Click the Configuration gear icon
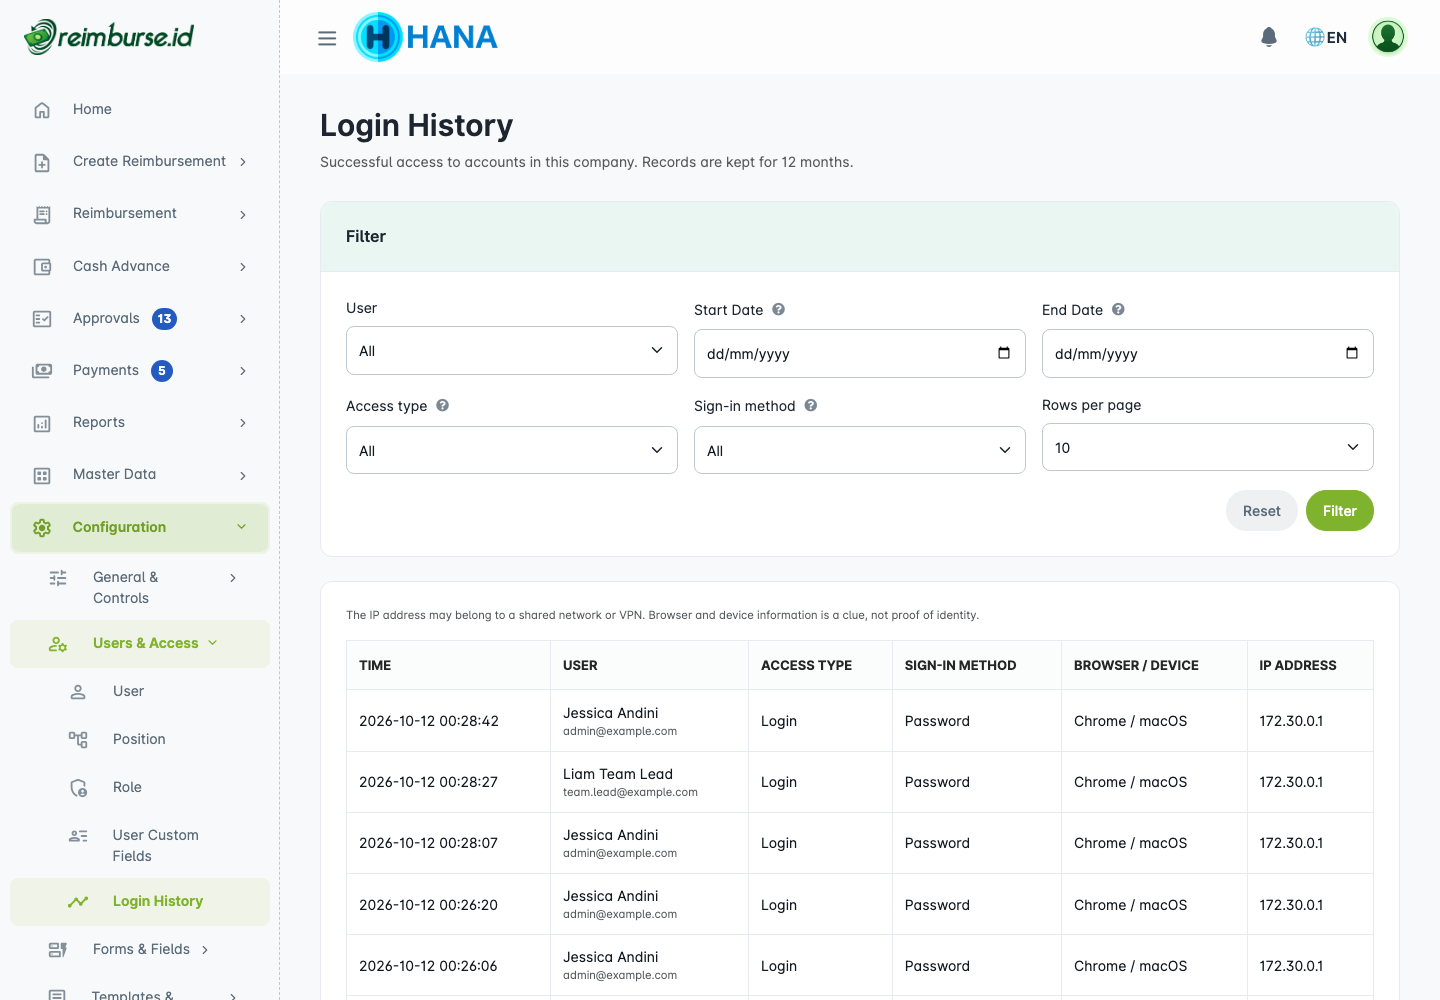This screenshot has height=1000, width=1440. [x=42, y=528]
